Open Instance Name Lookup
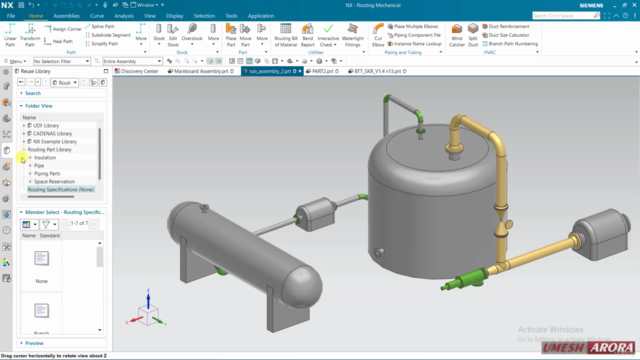This screenshot has width=640, height=360. click(x=414, y=44)
